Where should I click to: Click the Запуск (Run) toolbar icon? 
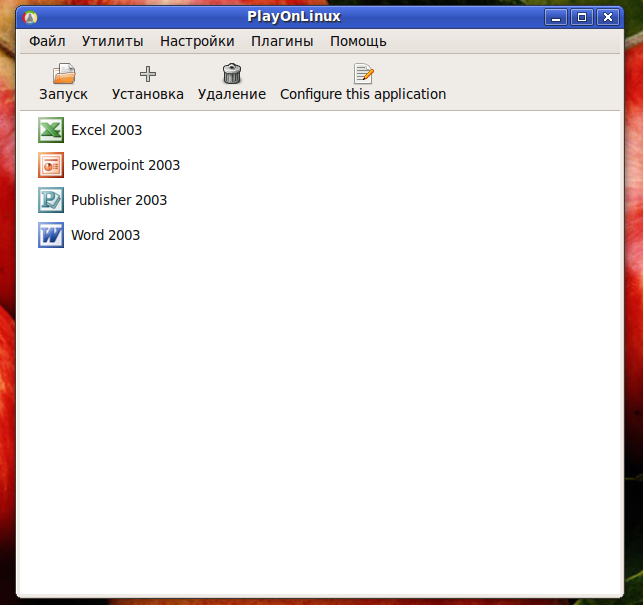64,73
